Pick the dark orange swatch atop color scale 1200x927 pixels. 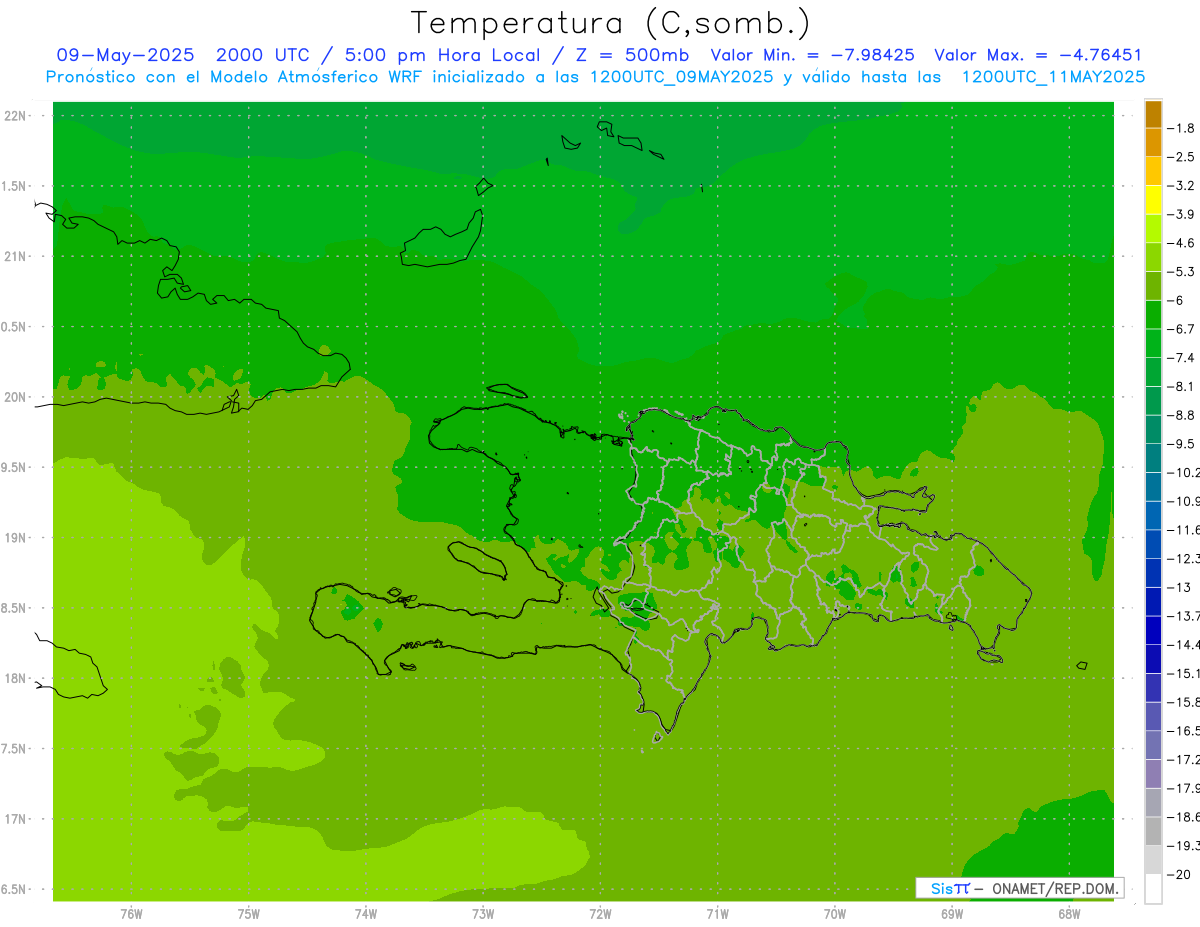tap(1153, 114)
